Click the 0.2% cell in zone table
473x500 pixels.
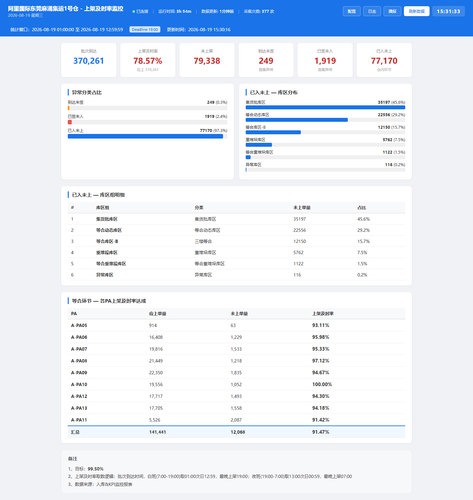[x=362, y=275]
